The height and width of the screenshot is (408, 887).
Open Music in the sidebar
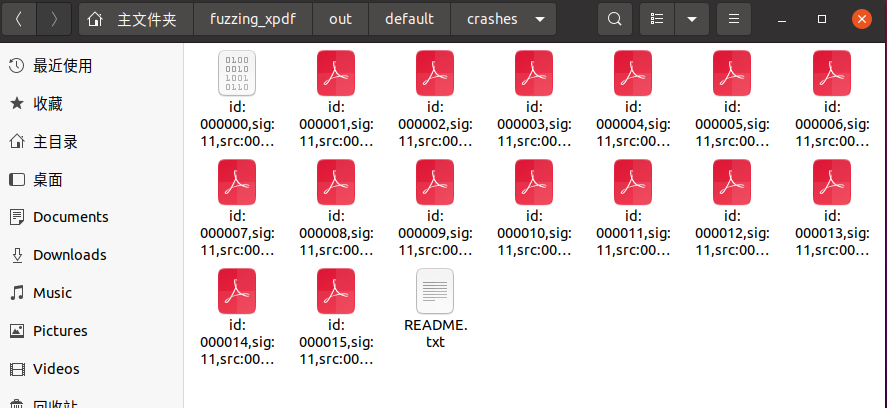point(92,293)
